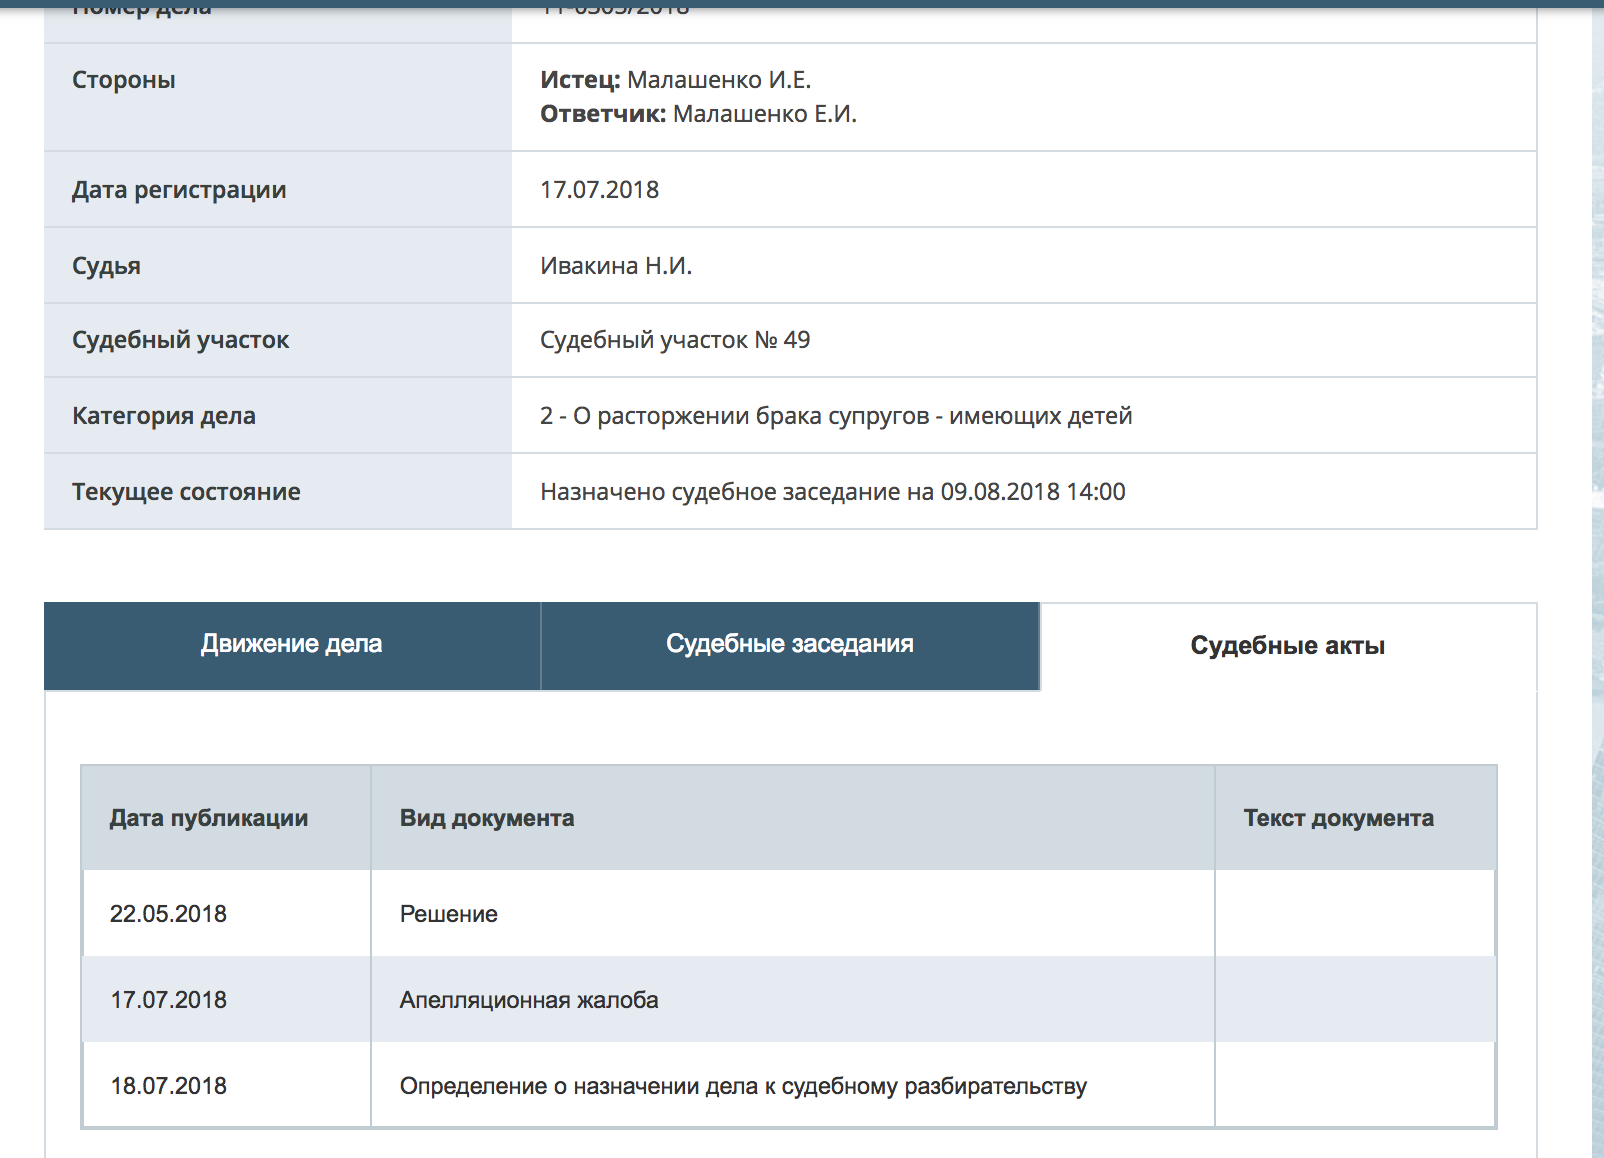
Task: Click the Вид документа column header
Action: [487, 818]
